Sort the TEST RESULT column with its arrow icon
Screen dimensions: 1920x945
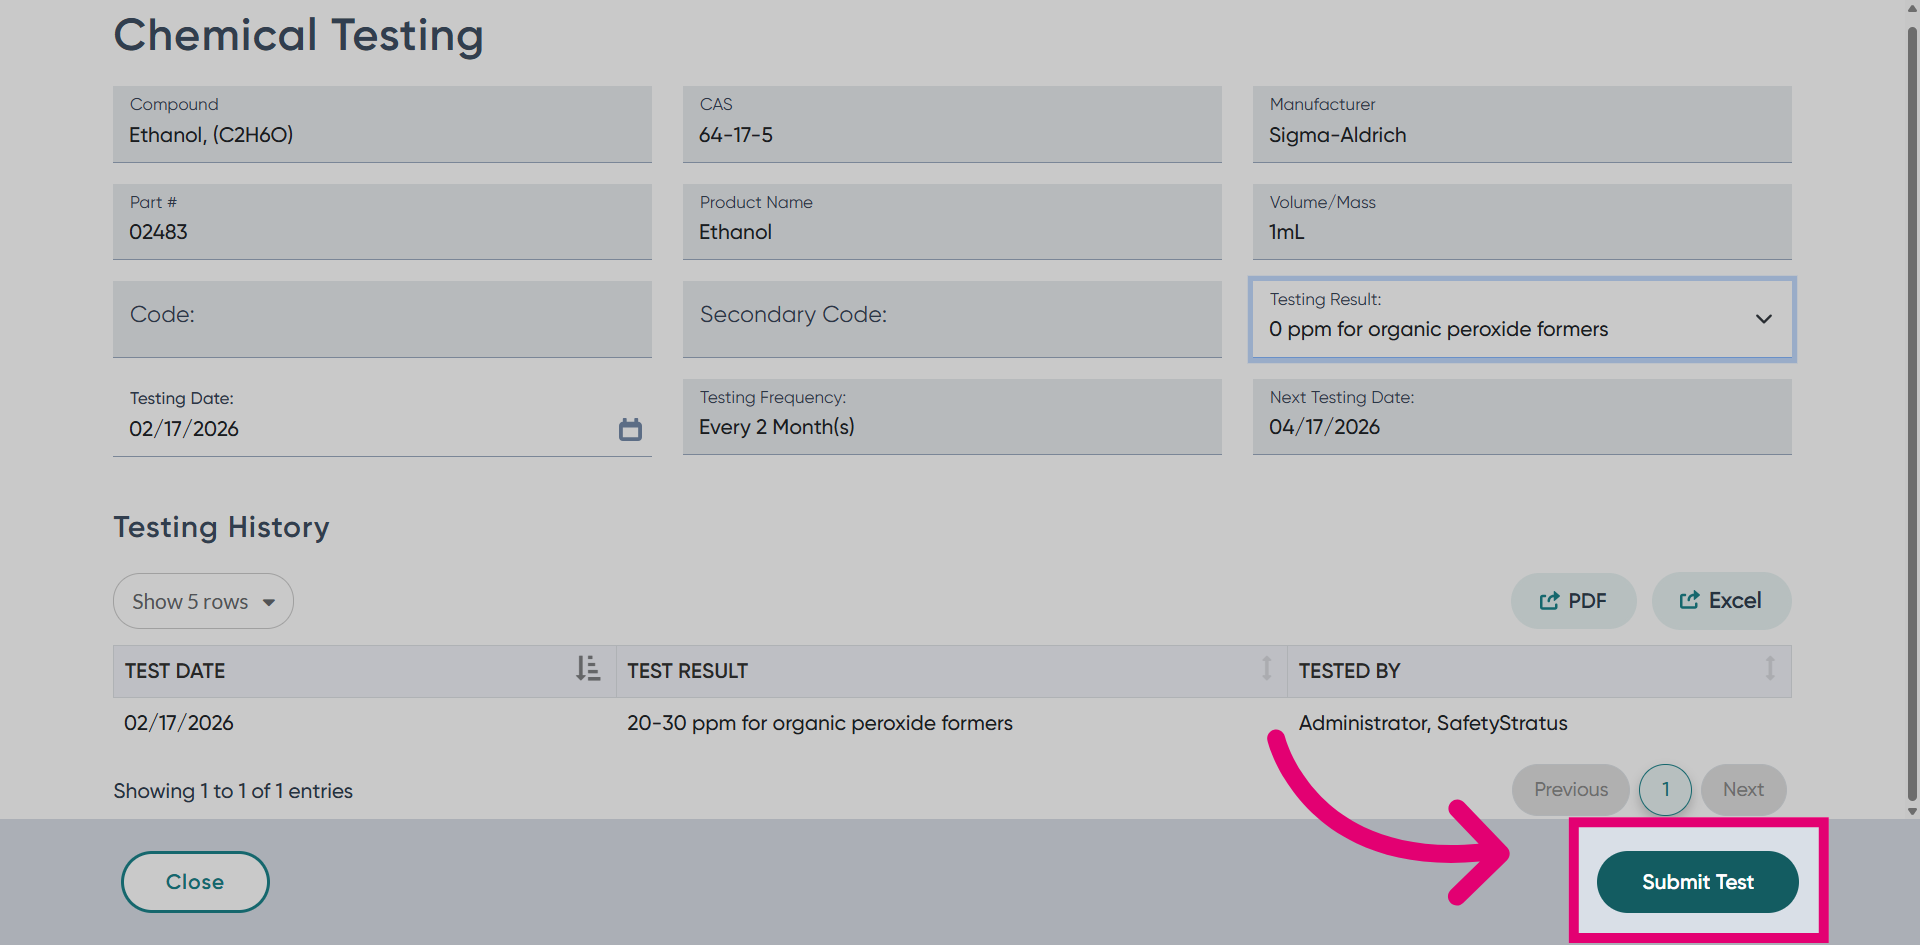click(x=1266, y=669)
